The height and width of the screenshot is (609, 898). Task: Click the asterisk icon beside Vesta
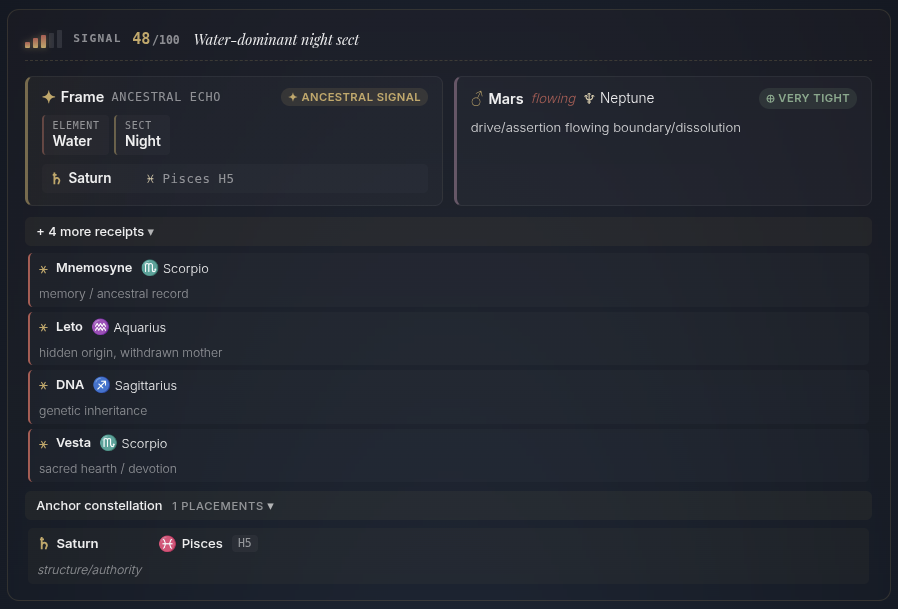[x=44, y=444]
